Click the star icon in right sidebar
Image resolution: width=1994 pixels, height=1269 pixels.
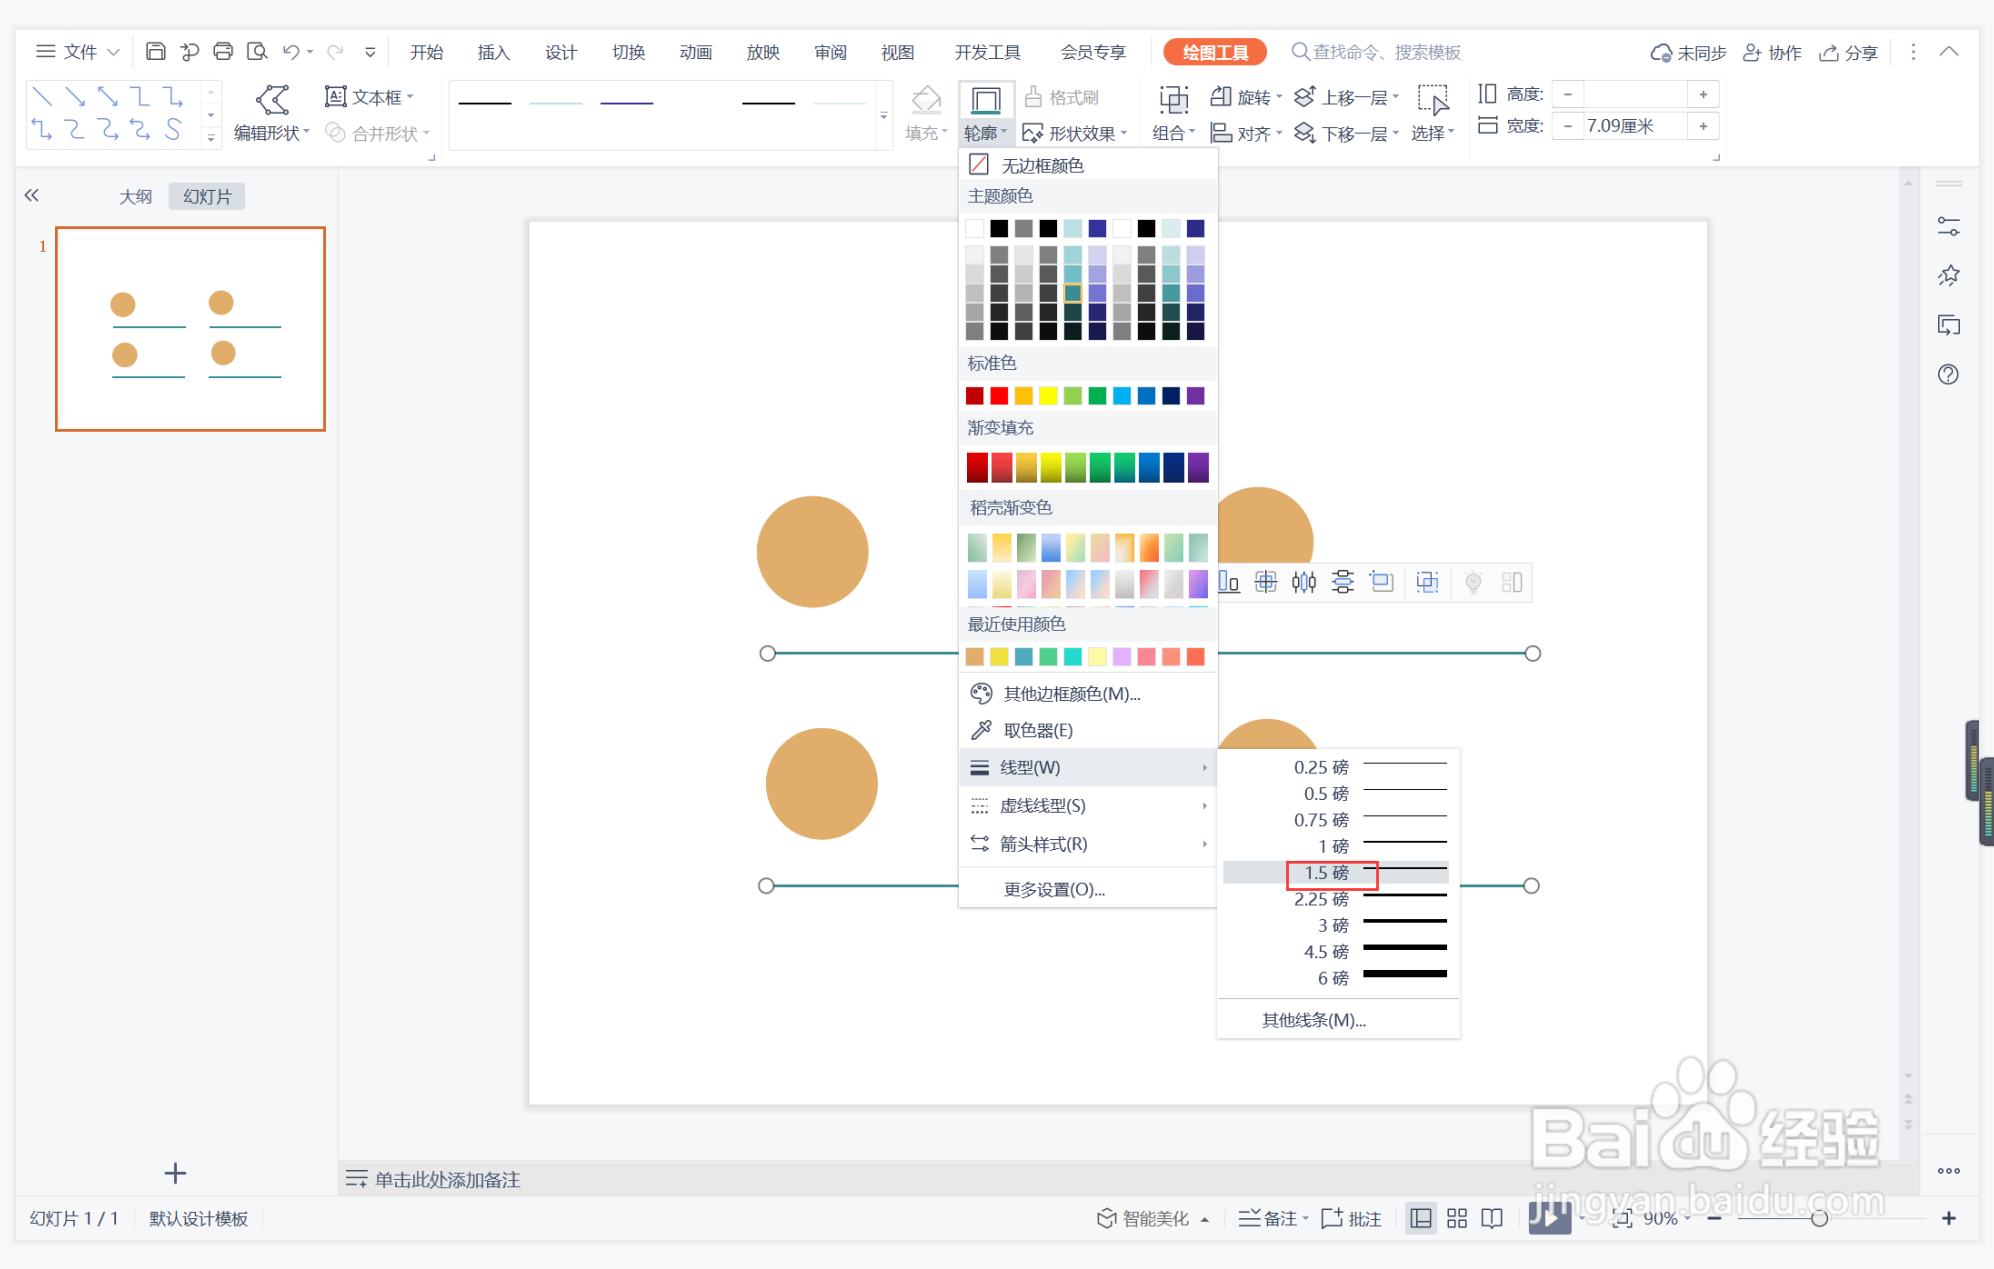(x=1948, y=275)
